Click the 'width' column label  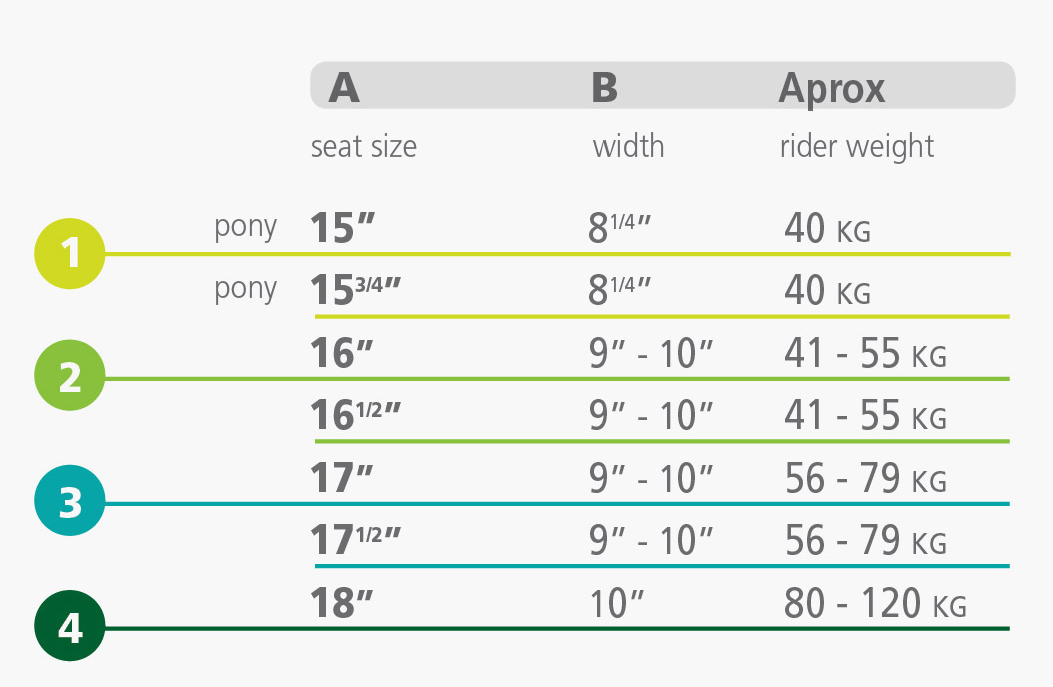pos(629,146)
